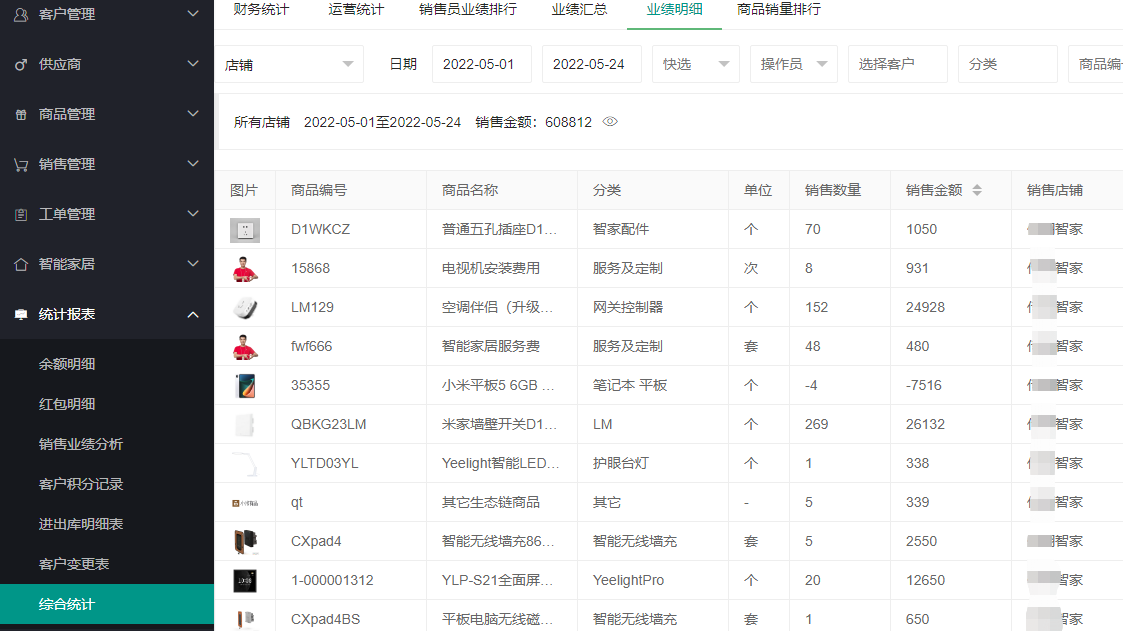The width and height of the screenshot is (1123, 631).
Task: Open CXpad4 wireless wall charger image
Action: 245,541
